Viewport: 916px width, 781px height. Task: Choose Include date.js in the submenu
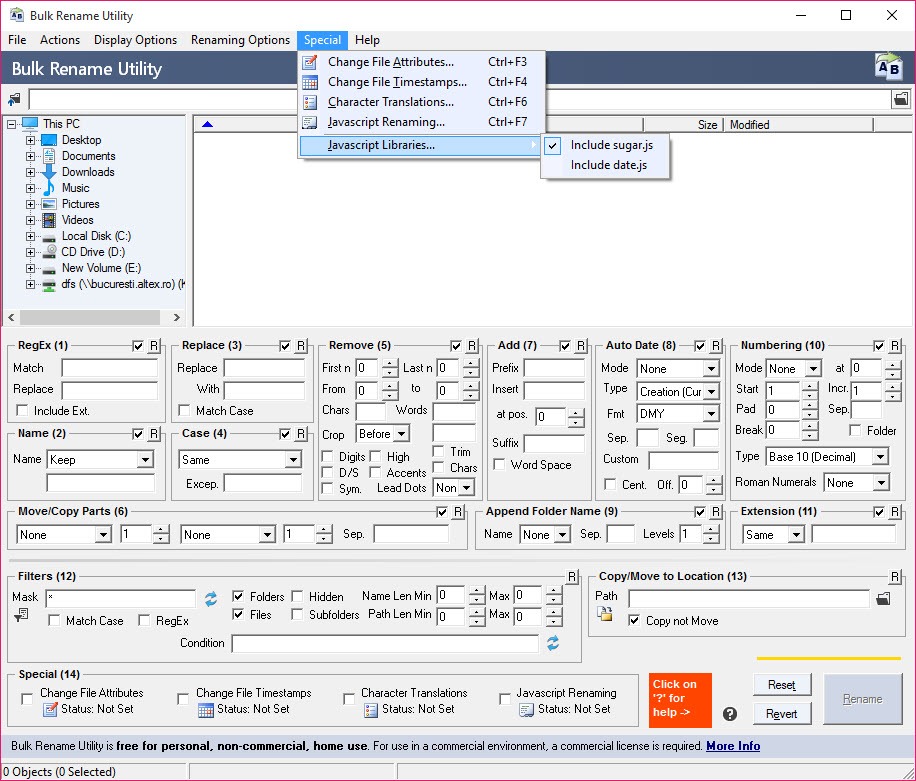pyautogui.click(x=605, y=165)
